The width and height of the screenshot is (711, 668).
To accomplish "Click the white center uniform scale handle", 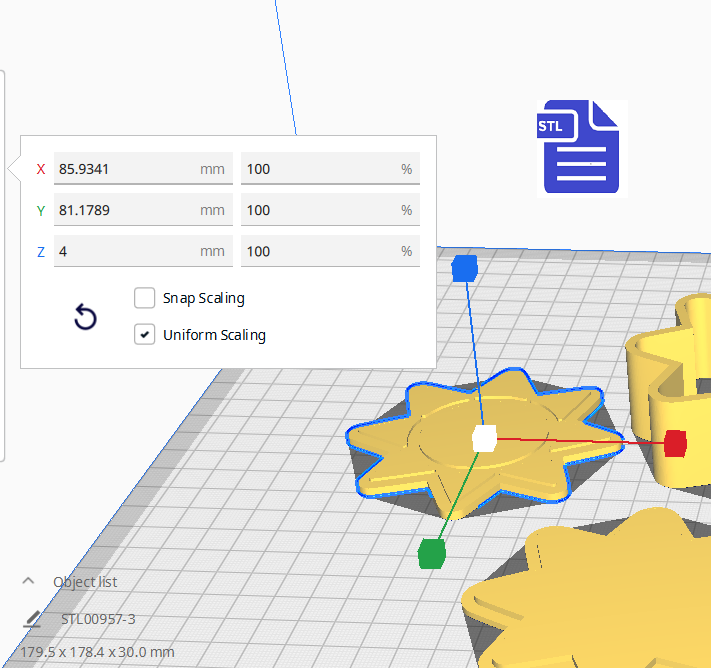I will point(484,438).
